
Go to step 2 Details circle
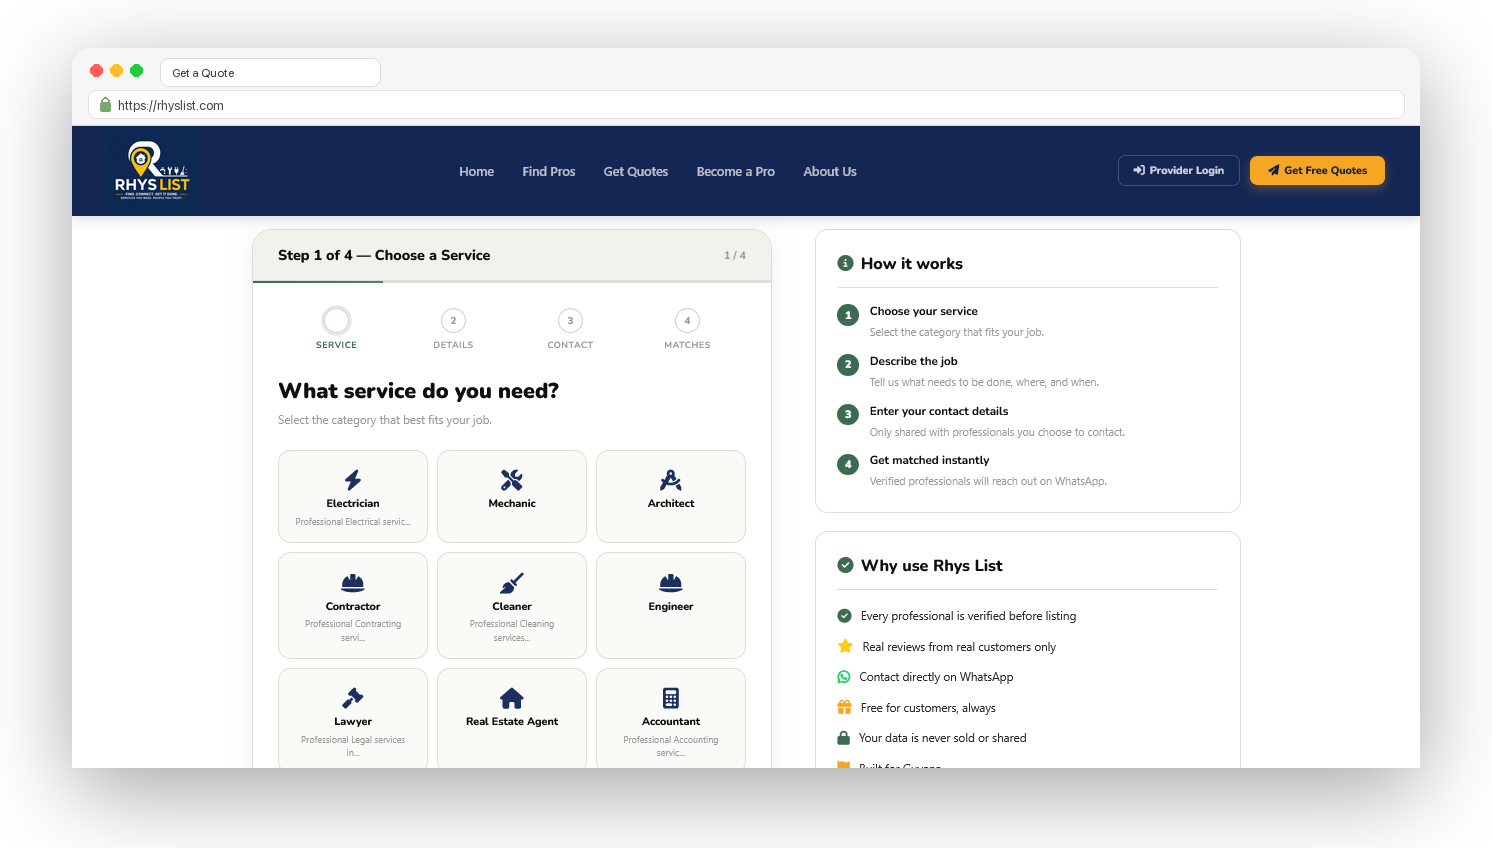pos(453,321)
